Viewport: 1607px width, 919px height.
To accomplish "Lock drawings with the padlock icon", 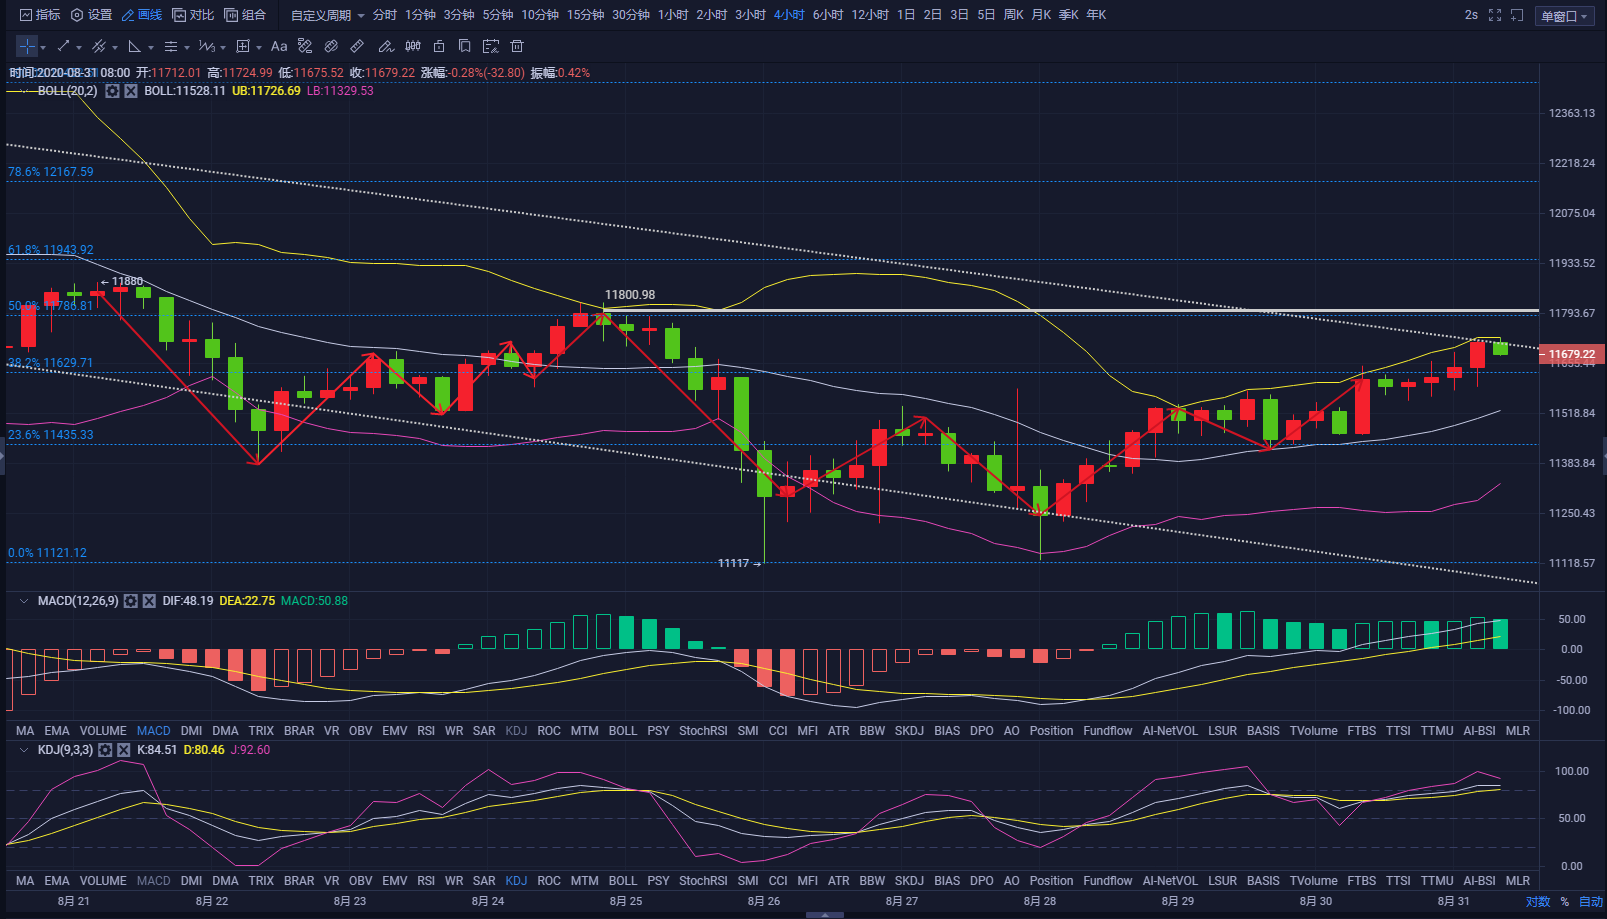I will (439, 46).
